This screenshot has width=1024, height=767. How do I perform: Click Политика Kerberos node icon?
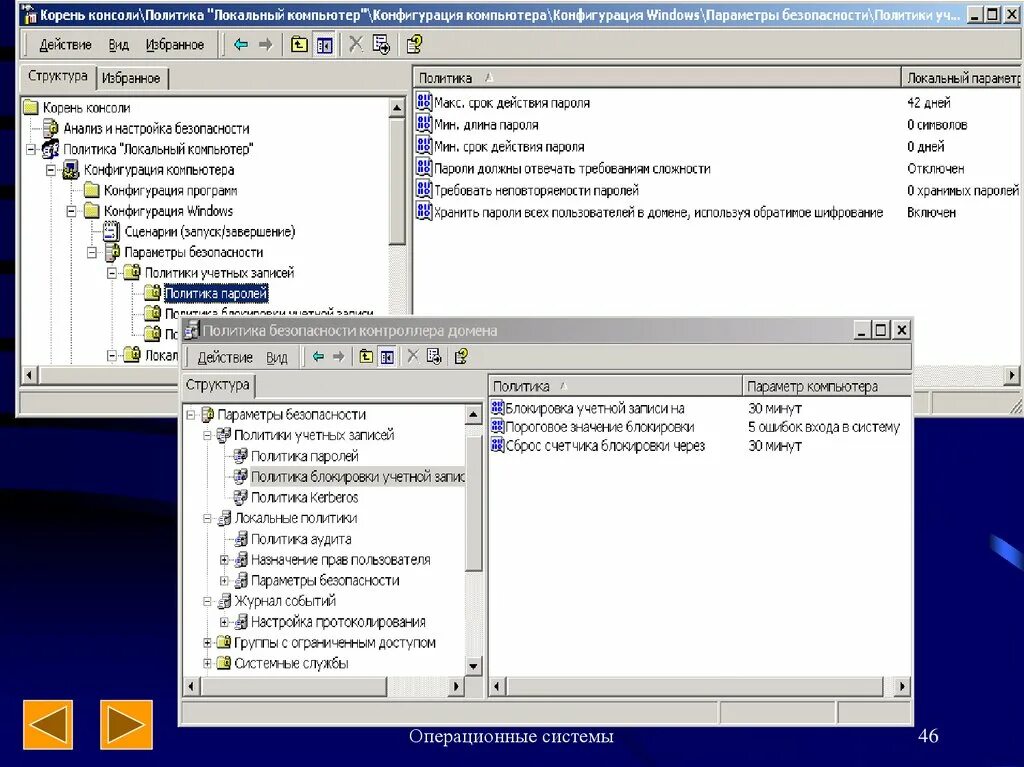(x=240, y=497)
